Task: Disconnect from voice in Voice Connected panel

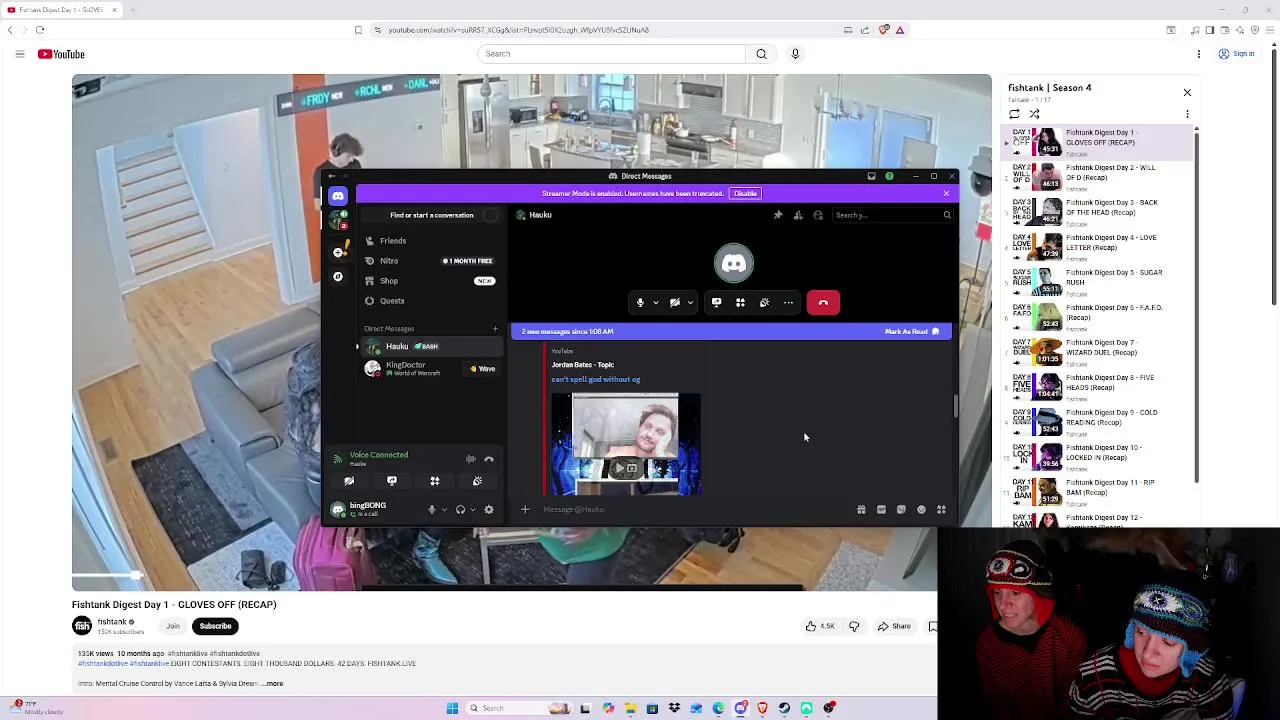Action: click(489, 459)
